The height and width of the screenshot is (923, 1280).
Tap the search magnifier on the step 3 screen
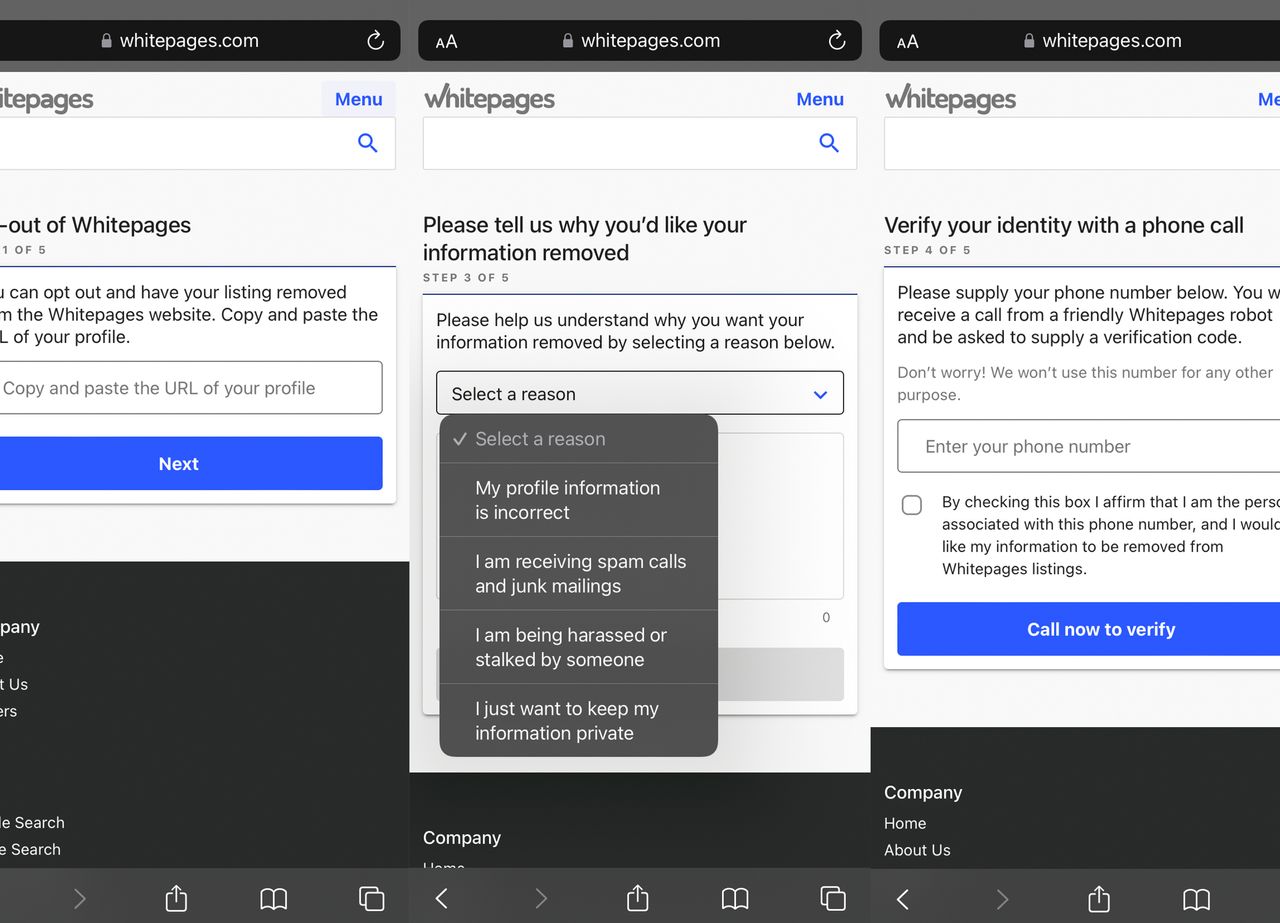click(x=829, y=143)
